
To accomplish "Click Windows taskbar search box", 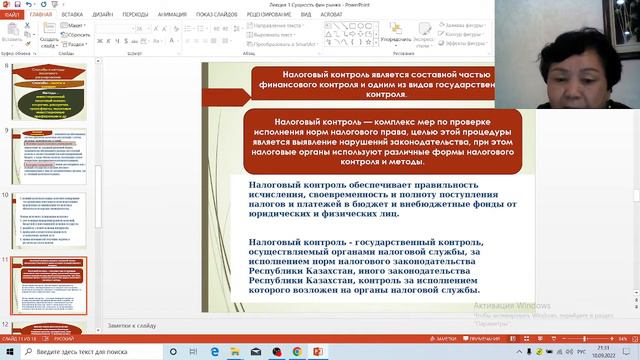I will tap(91, 352).
